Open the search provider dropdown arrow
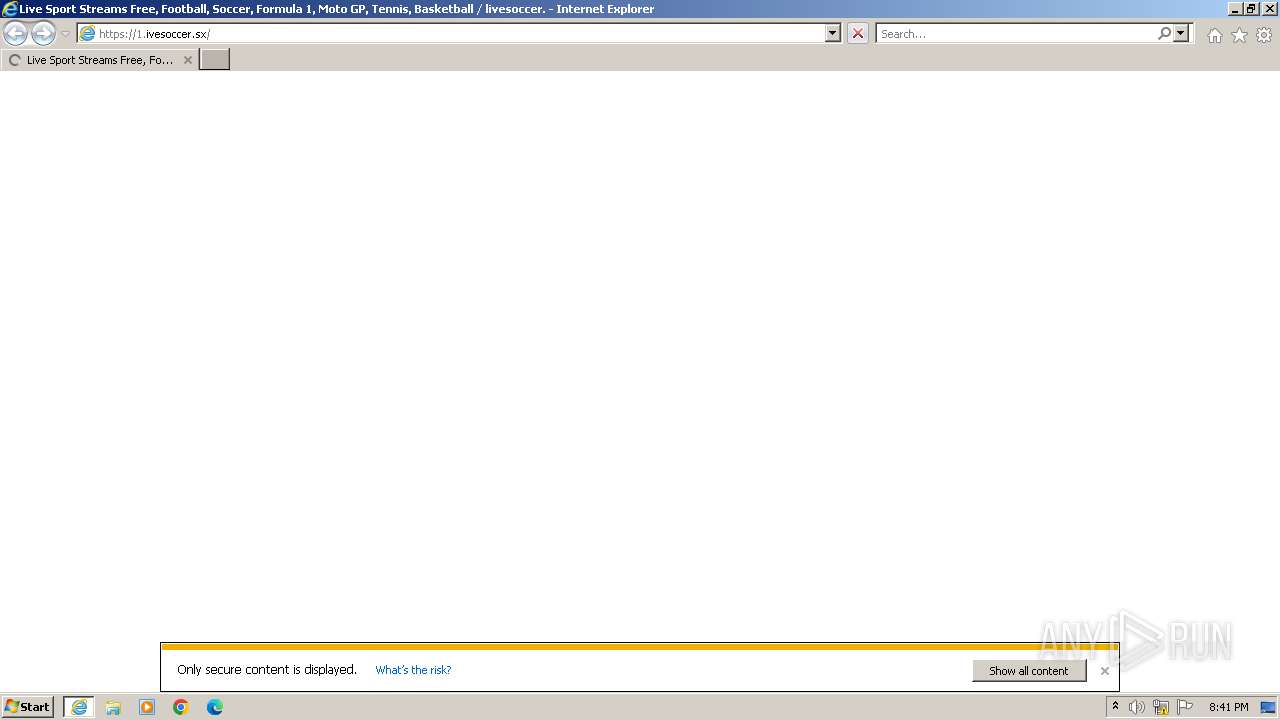 1181,34
